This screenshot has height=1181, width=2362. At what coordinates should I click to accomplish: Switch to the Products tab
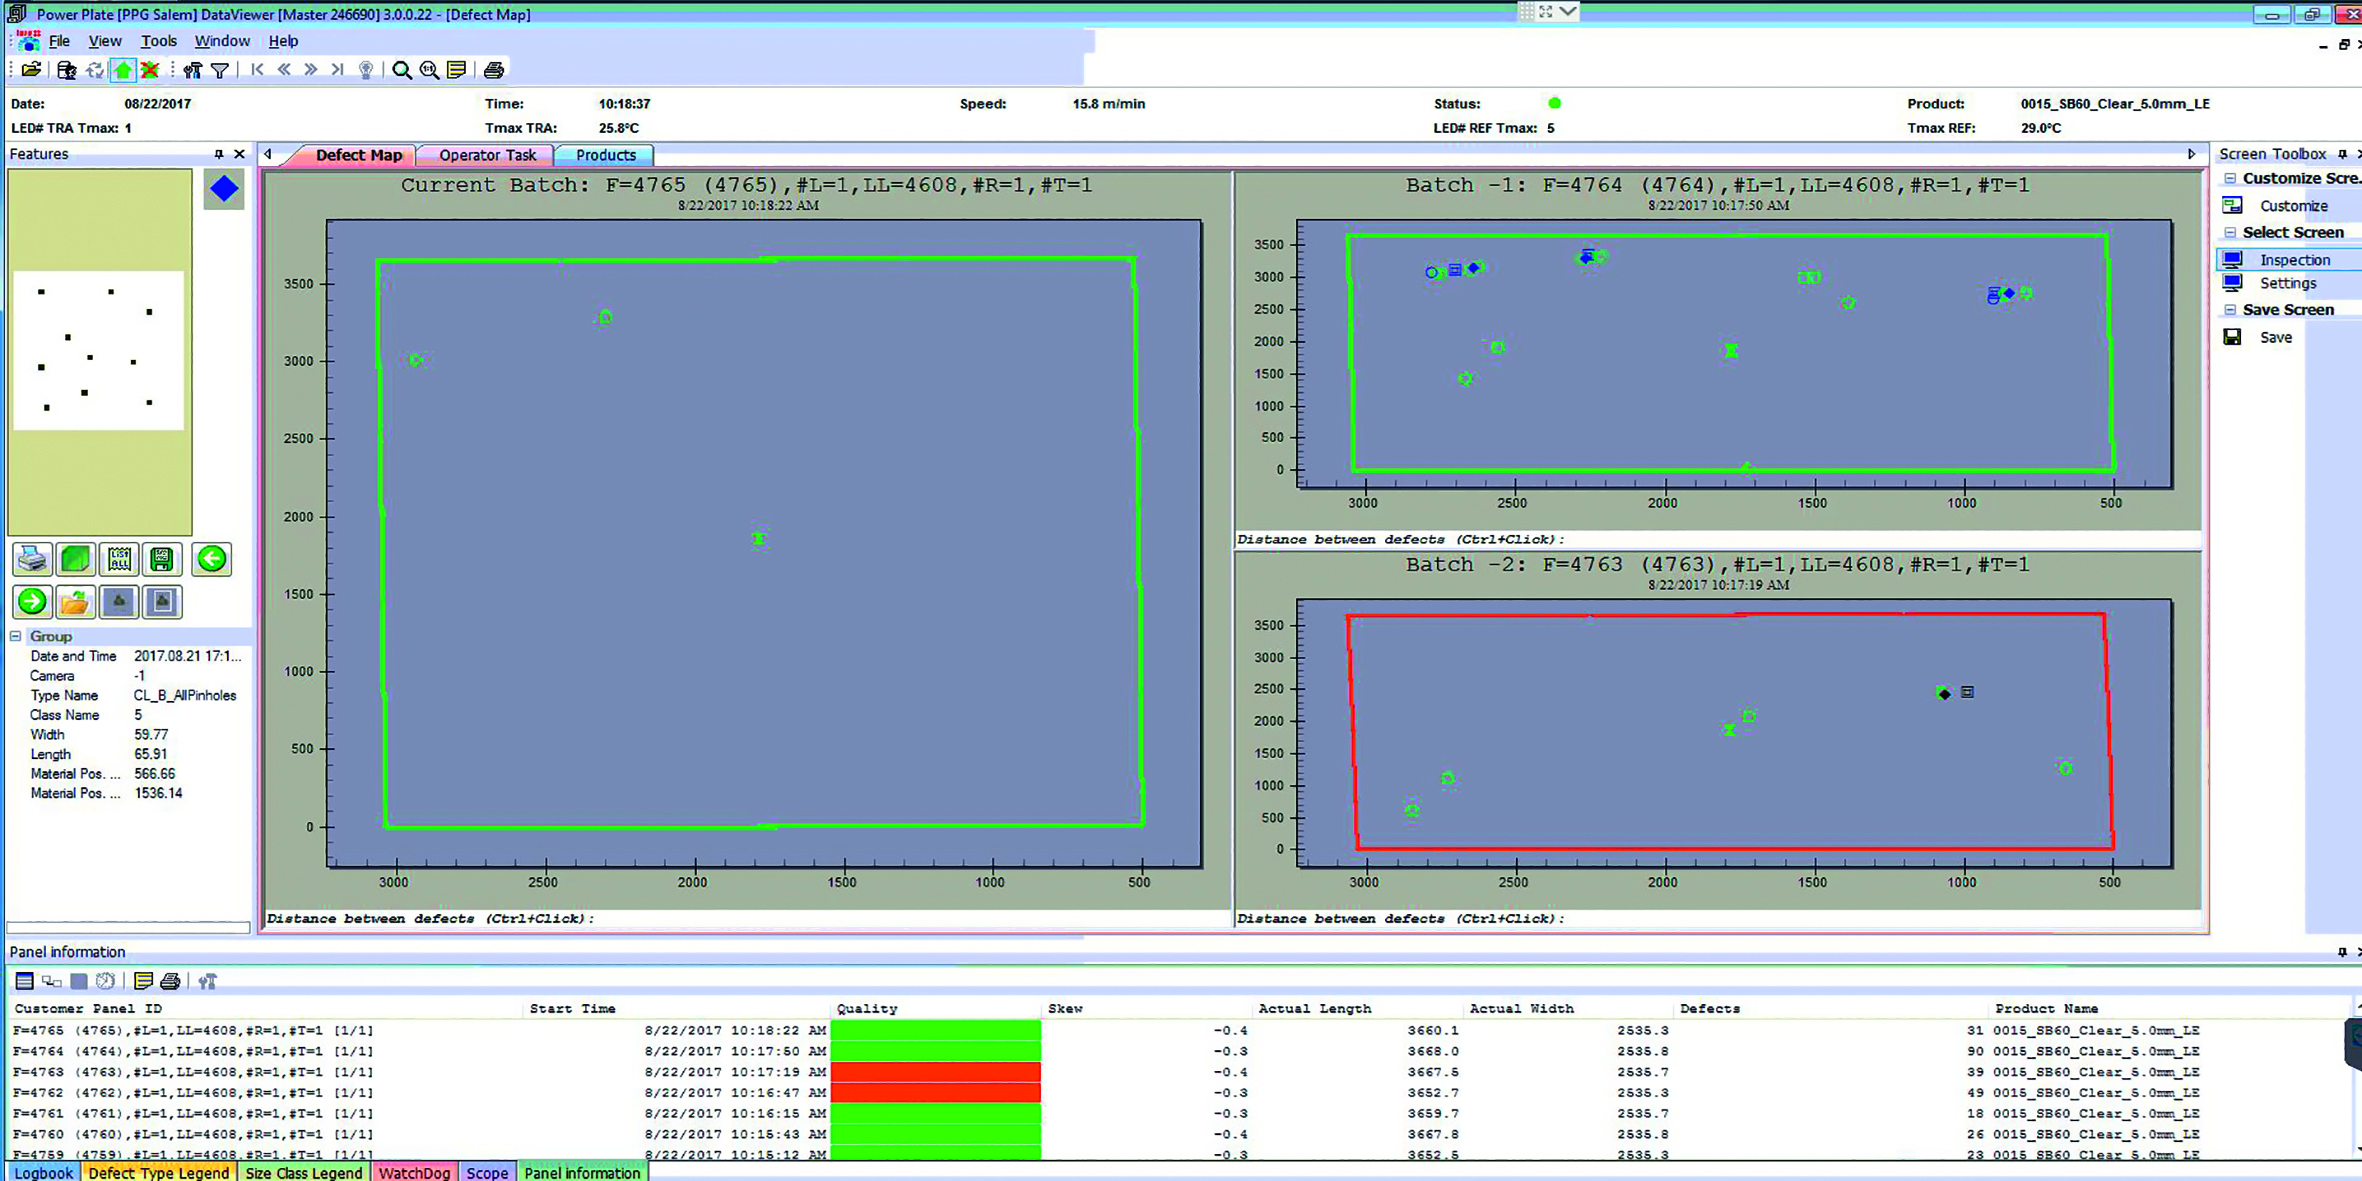[605, 155]
